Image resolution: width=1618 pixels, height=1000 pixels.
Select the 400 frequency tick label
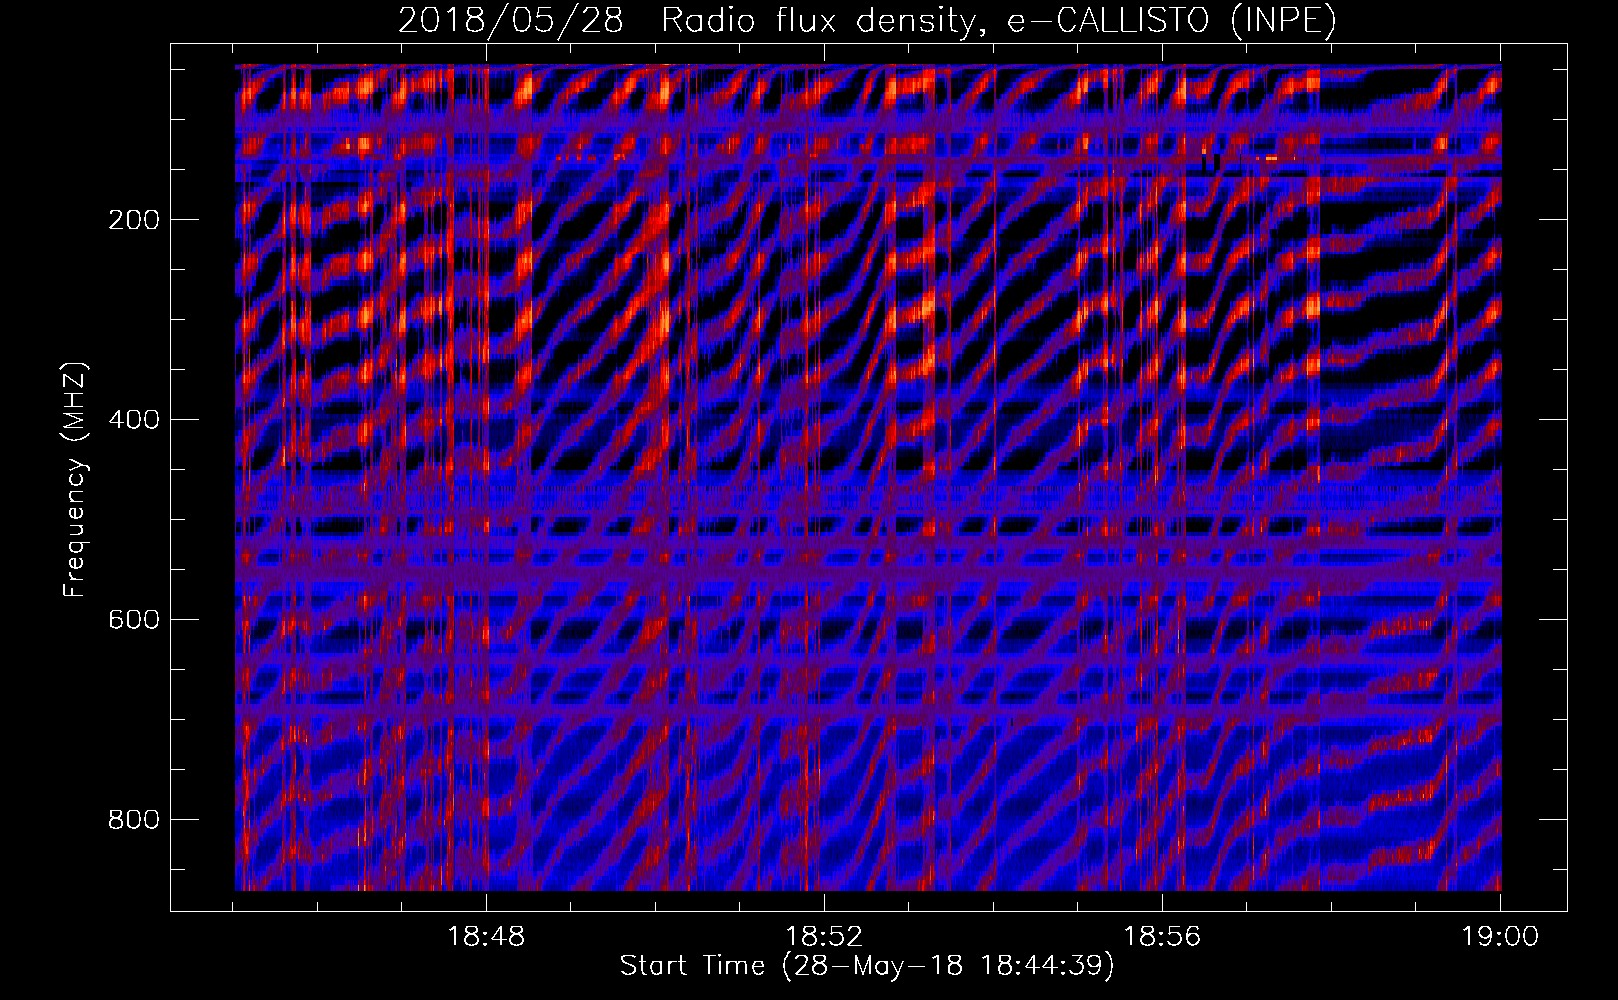pos(133,420)
